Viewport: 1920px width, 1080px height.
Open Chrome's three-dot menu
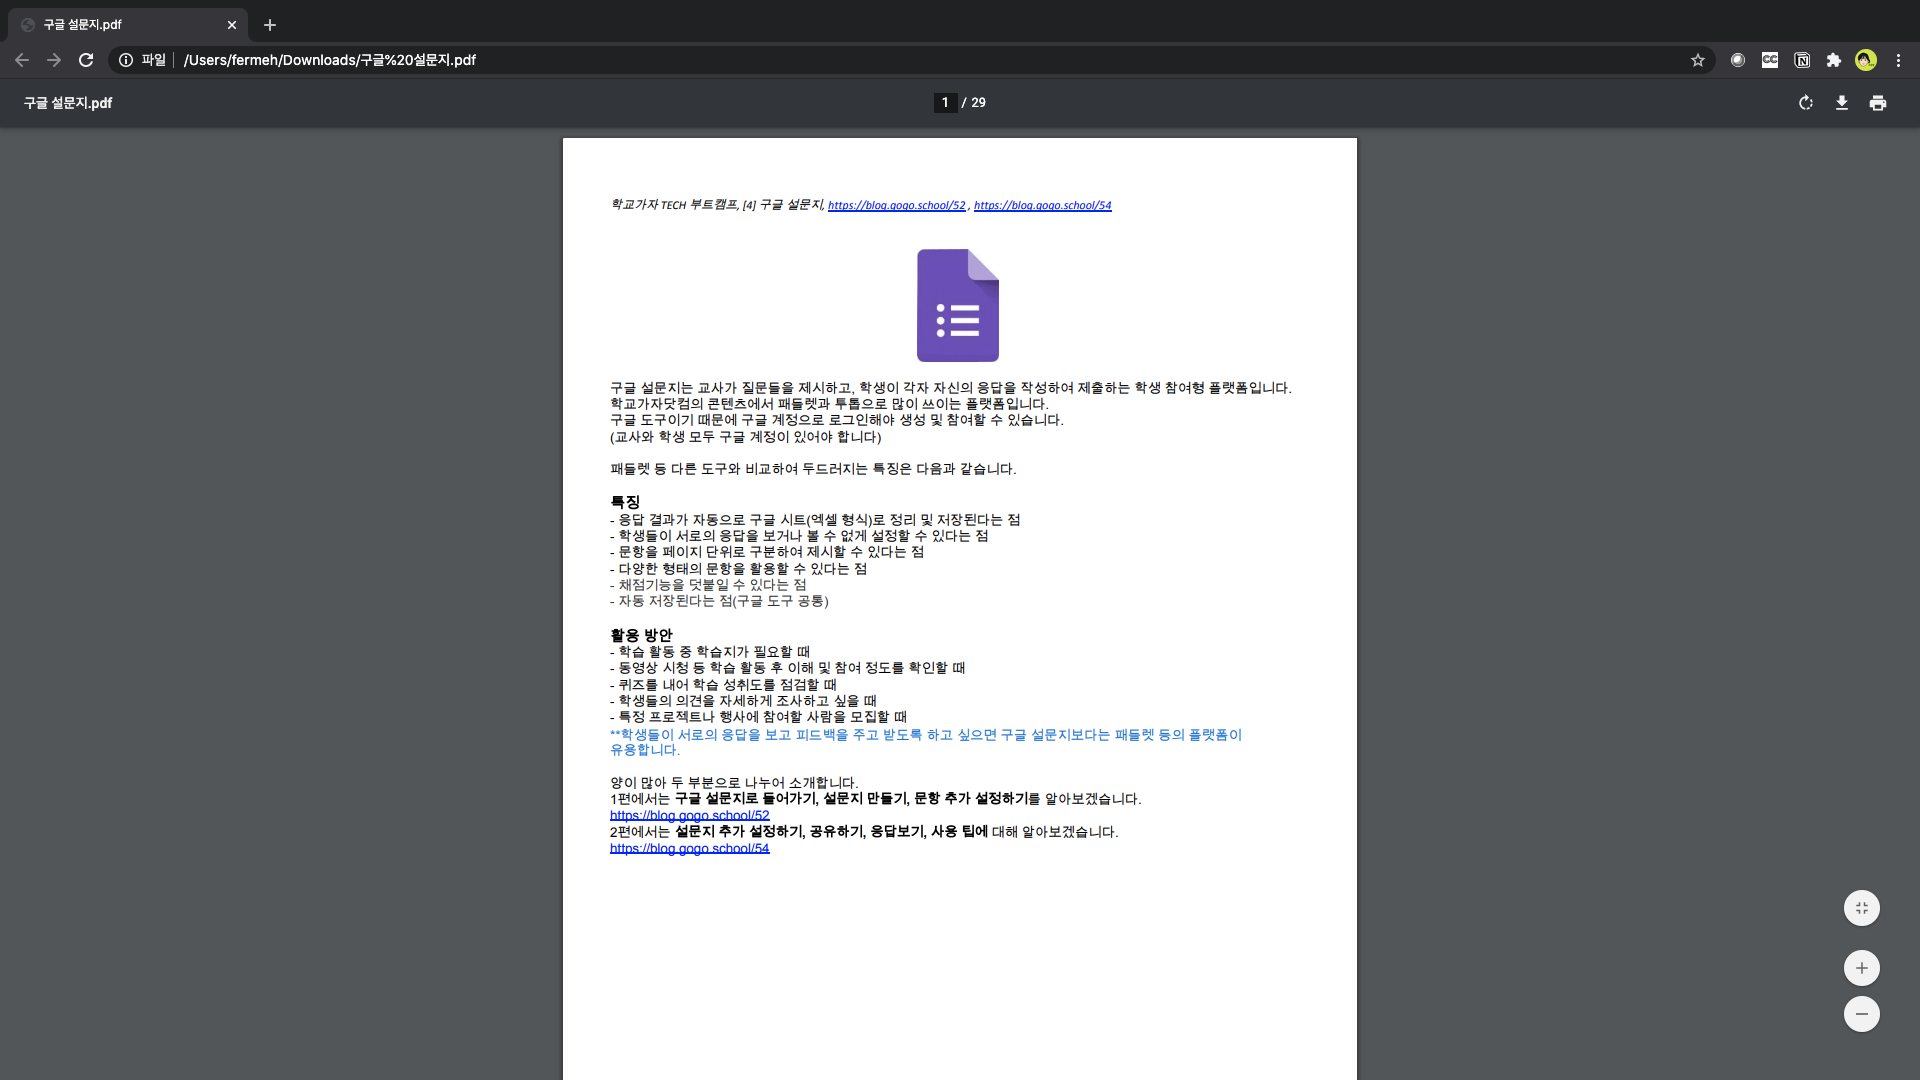1898,60
